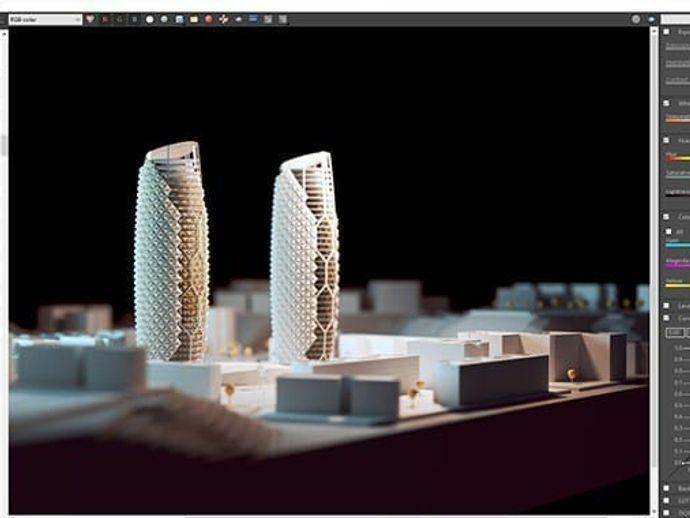Adjust the Saturation slider
Screen dimensions: 690x518
click(678, 177)
